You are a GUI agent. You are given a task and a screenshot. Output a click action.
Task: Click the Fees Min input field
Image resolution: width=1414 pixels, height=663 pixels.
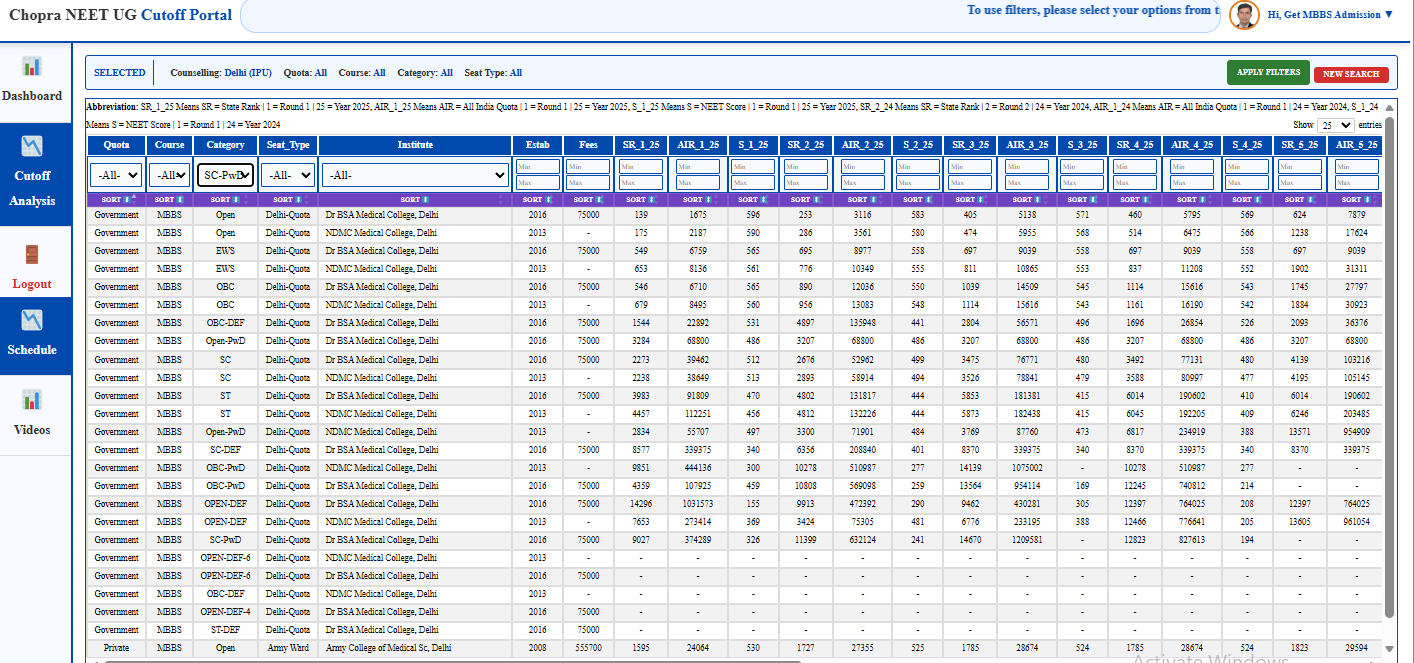click(x=588, y=167)
